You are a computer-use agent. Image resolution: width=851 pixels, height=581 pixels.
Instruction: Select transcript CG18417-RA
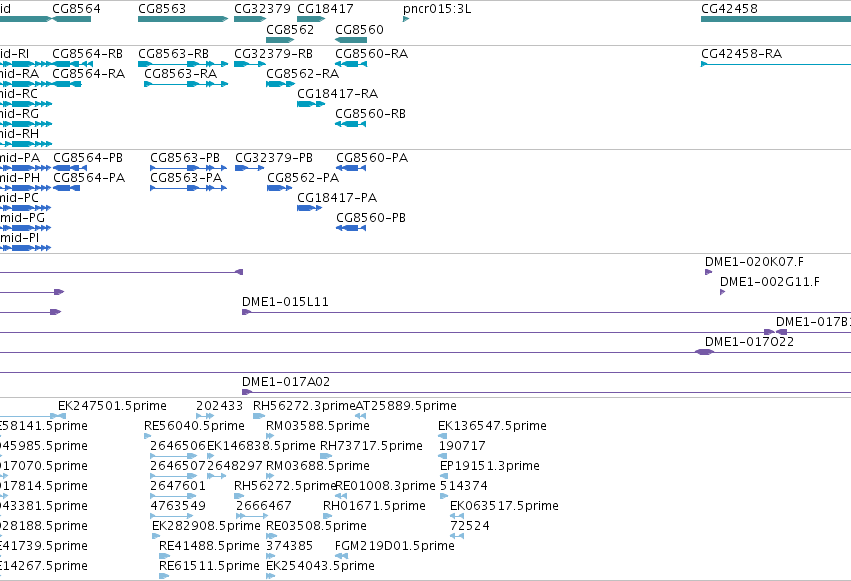click(311, 104)
